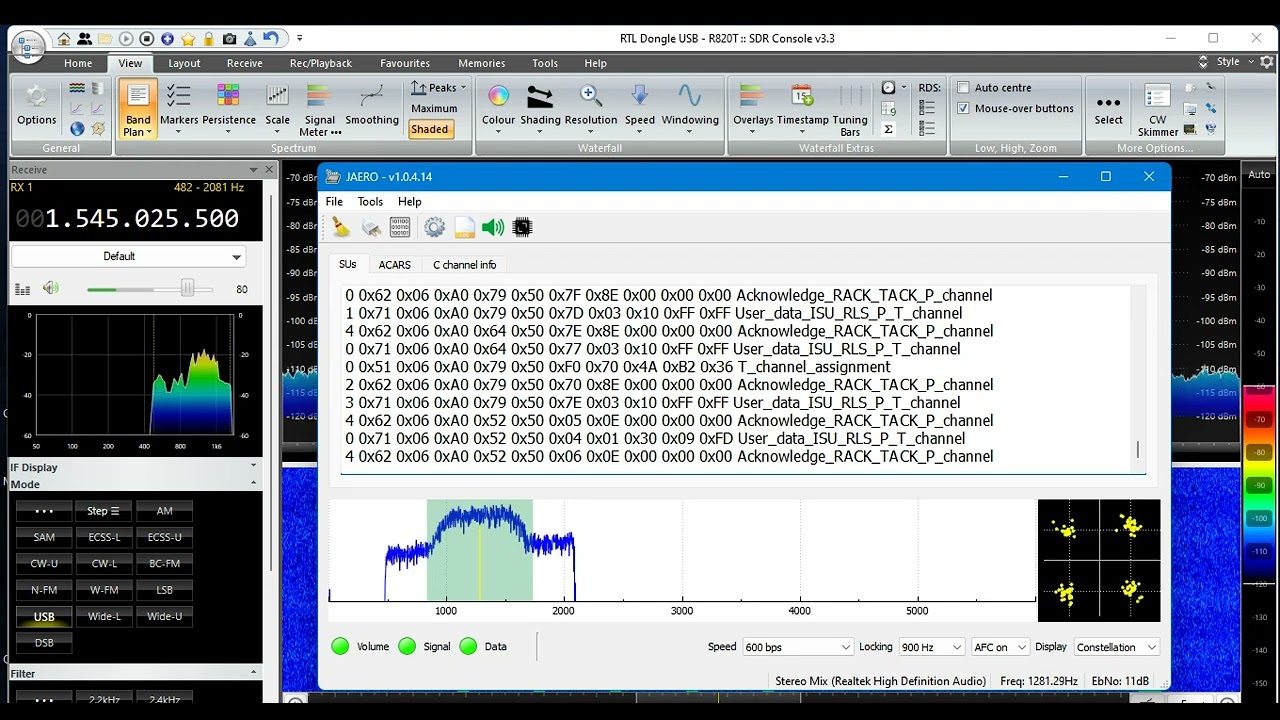Click the log file icon in JAERO toolbar

(464, 228)
